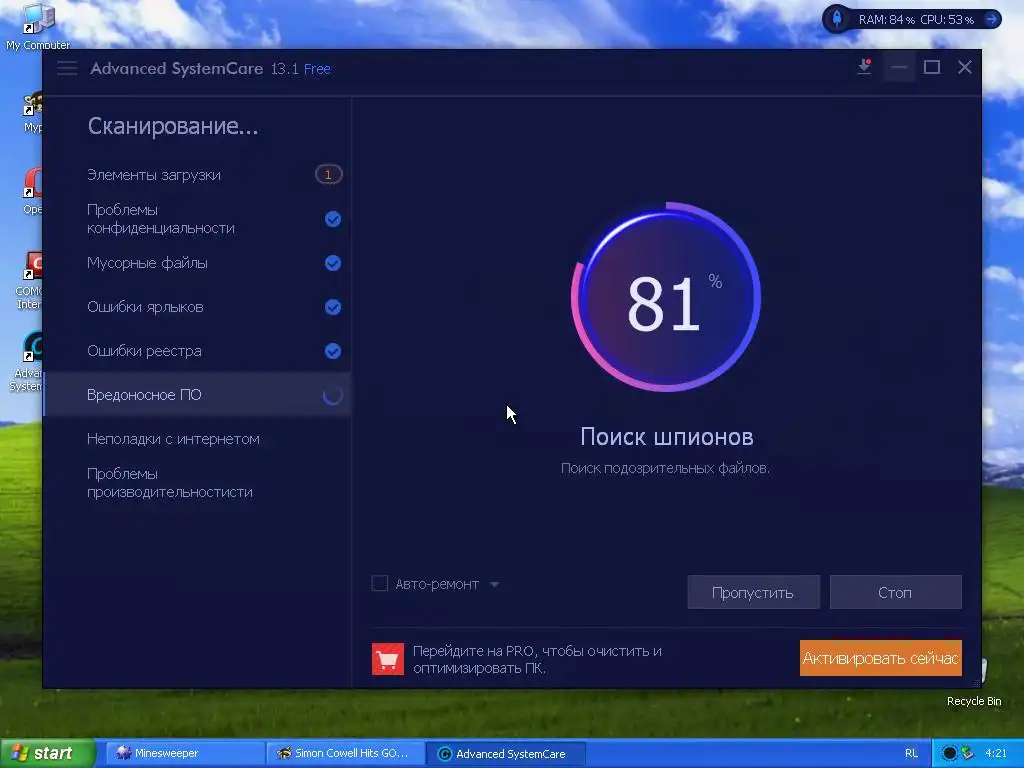Open the hamburger menu in Advanced SystemCare

pyautogui.click(x=67, y=68)
